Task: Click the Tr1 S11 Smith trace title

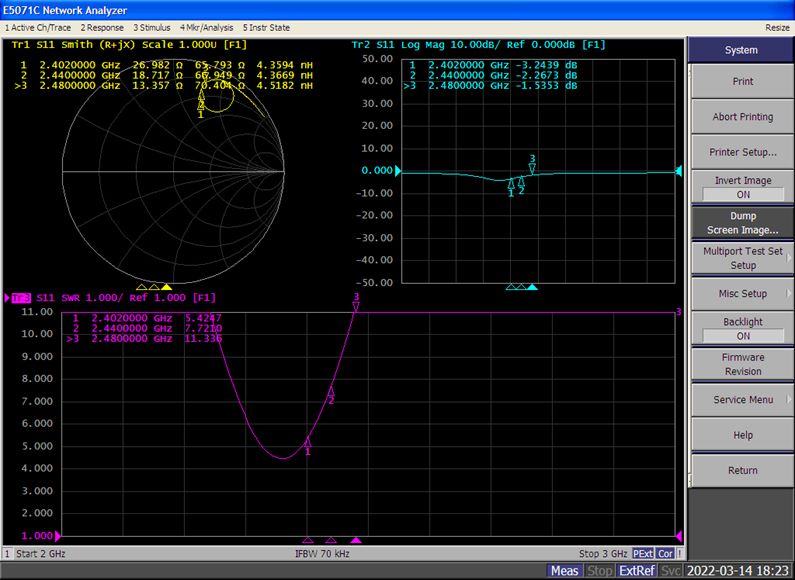Action: click(x=129, y=45)
